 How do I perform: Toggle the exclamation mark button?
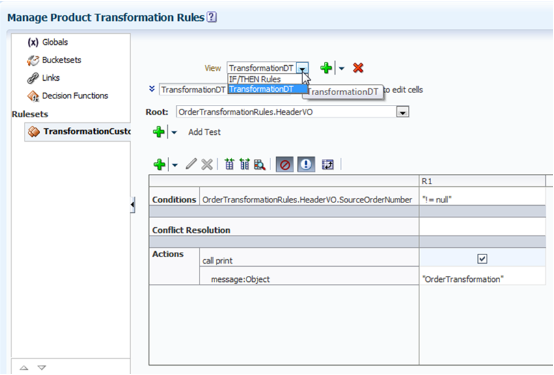tap(306, 164)
